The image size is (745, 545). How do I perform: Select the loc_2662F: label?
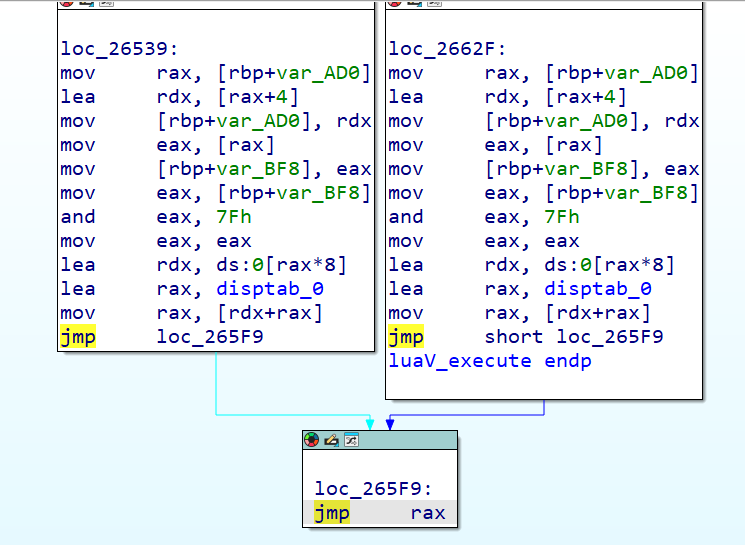(447, 49)
